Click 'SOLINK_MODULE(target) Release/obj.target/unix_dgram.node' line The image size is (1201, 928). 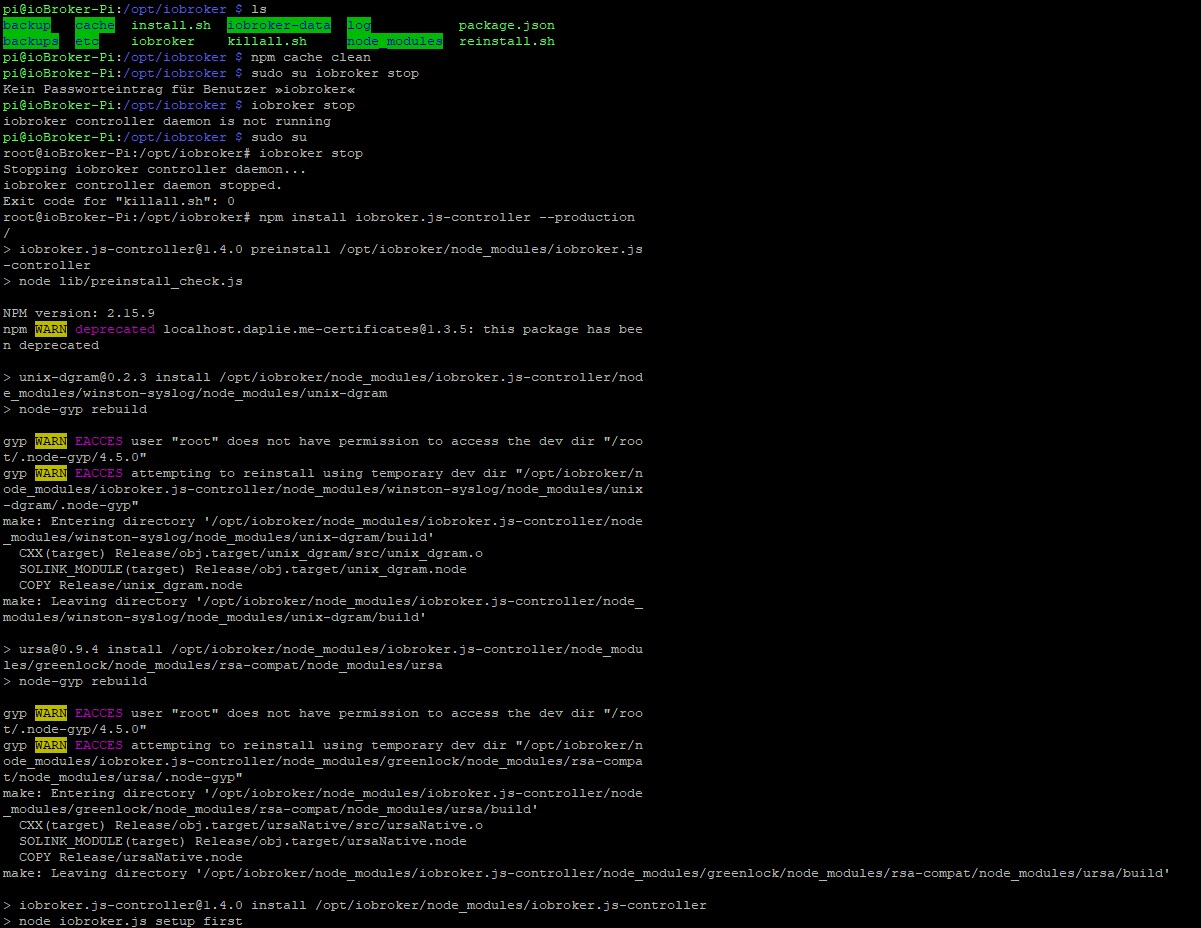point(243,569)
